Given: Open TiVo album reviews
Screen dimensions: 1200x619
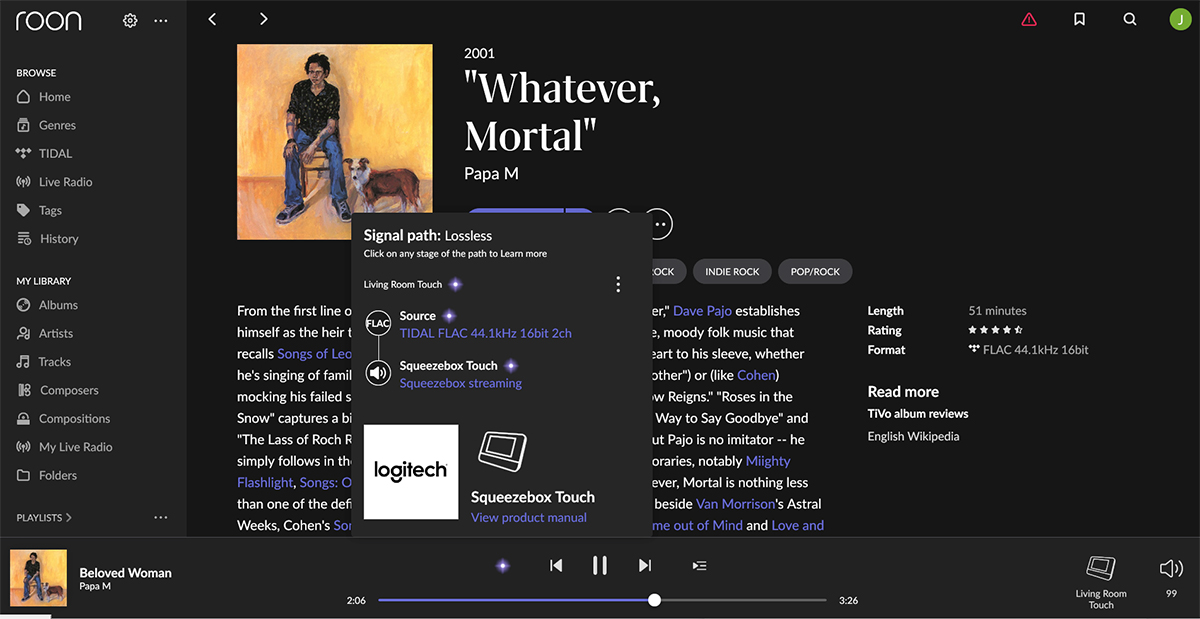Looking at the screenshot, I should click(918, 414).
